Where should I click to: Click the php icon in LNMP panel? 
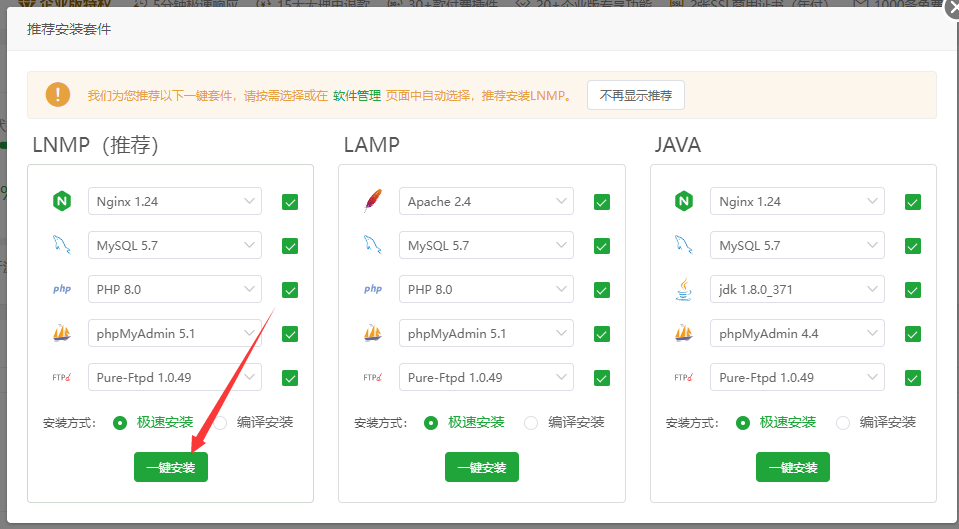62,289
